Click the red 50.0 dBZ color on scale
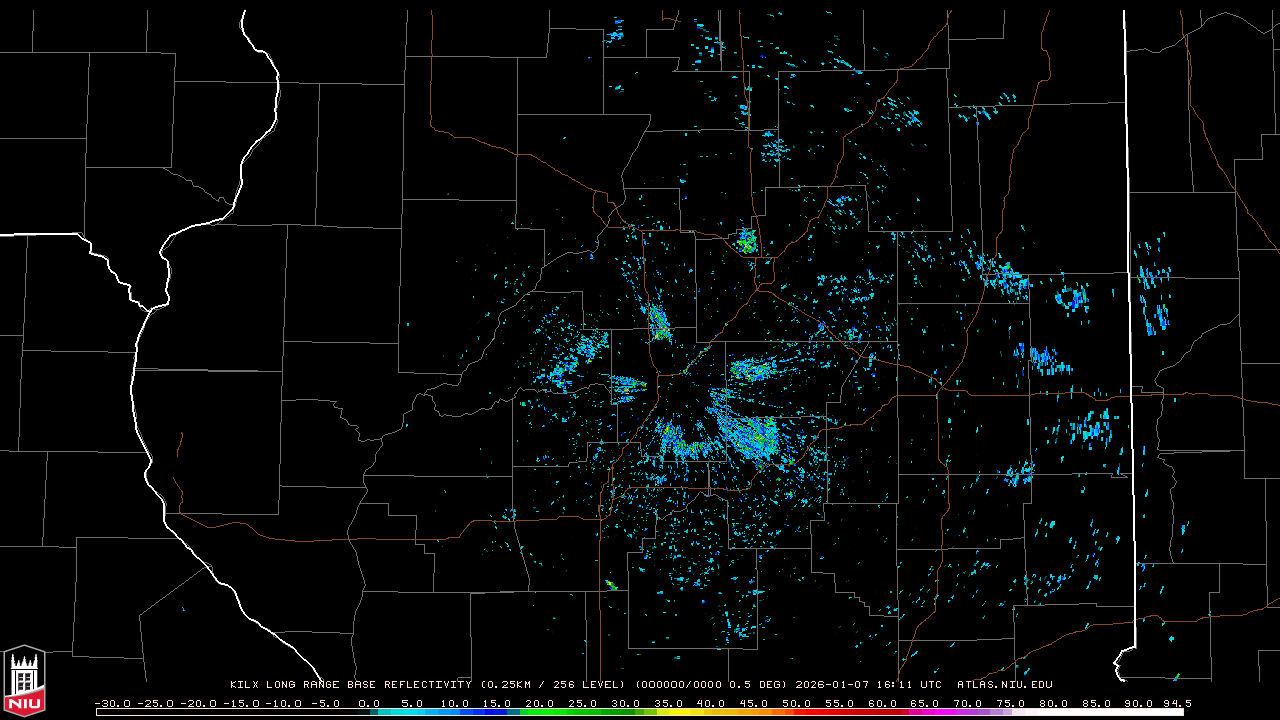This screenshot has height=720, width=1280. 797,712
